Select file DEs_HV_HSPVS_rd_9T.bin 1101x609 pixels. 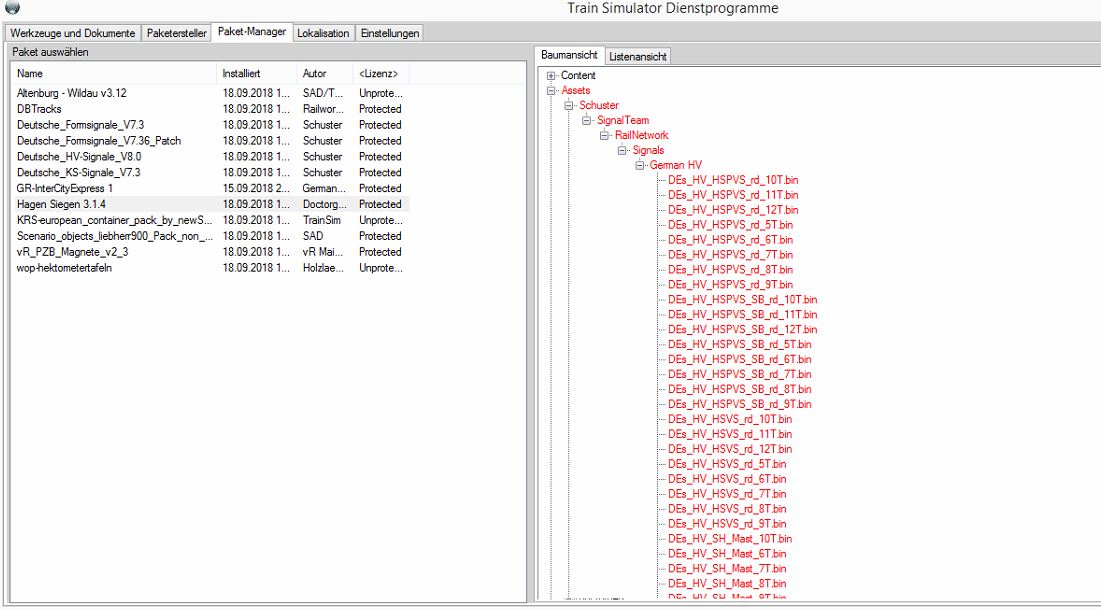tap(730, 285)
